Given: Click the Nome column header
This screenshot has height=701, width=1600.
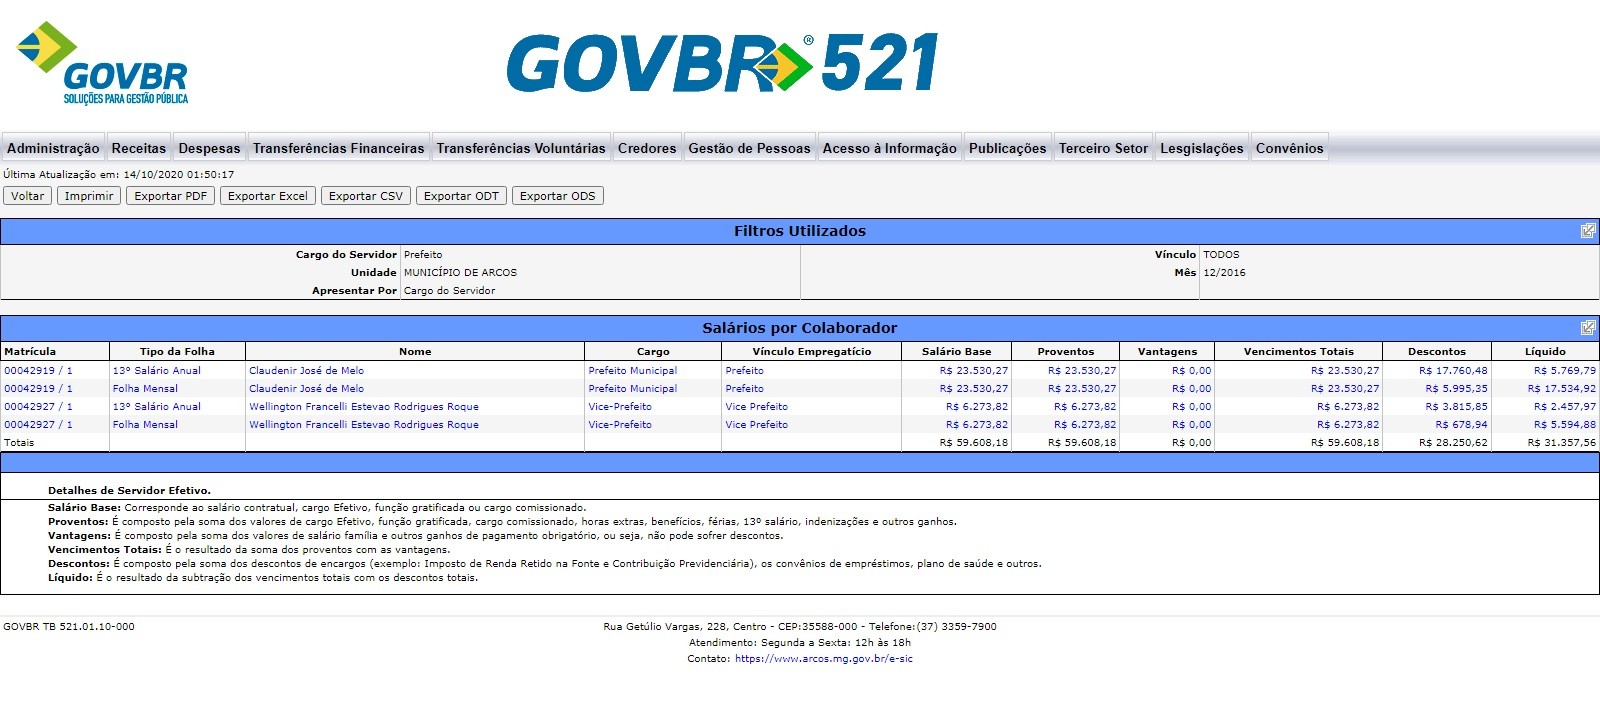Looking at the screenshot, I should pyautogui.click(x=415, y=352).
